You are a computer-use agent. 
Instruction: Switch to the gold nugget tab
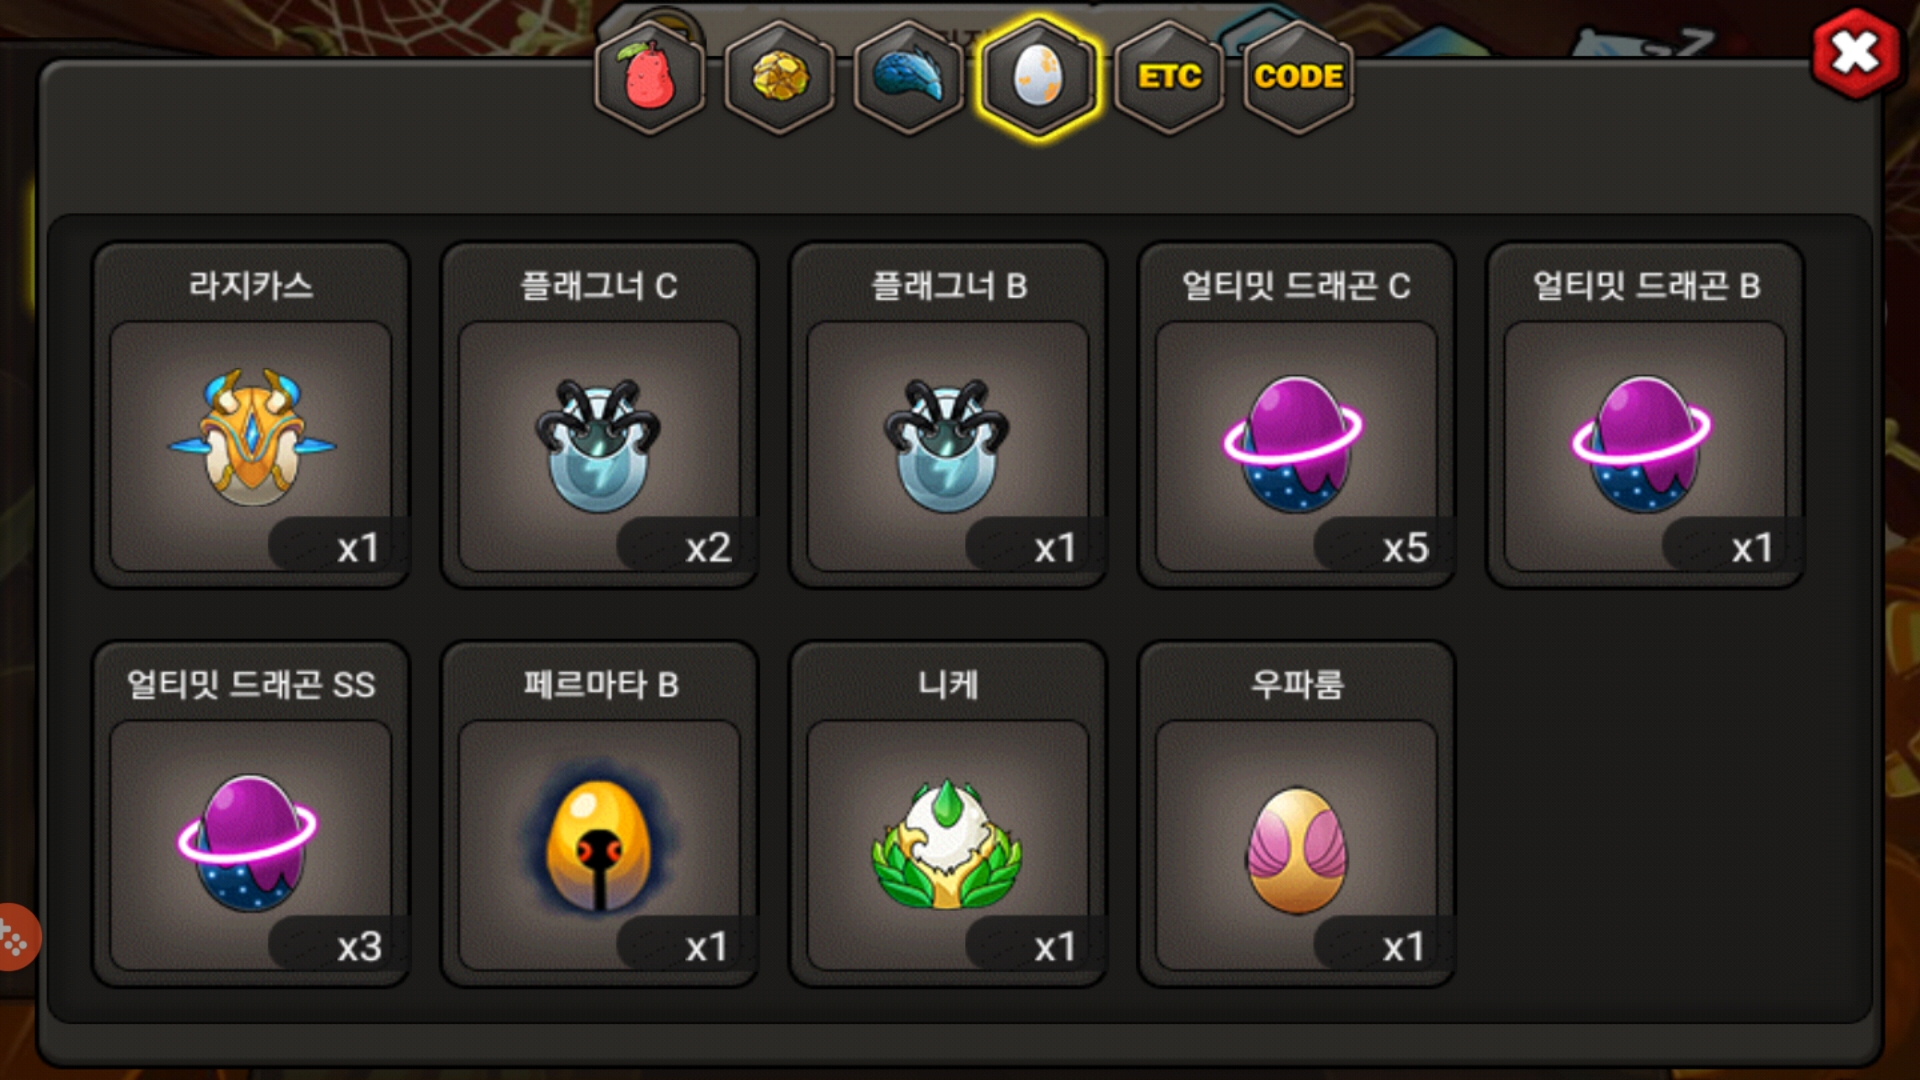coord(780,77)
